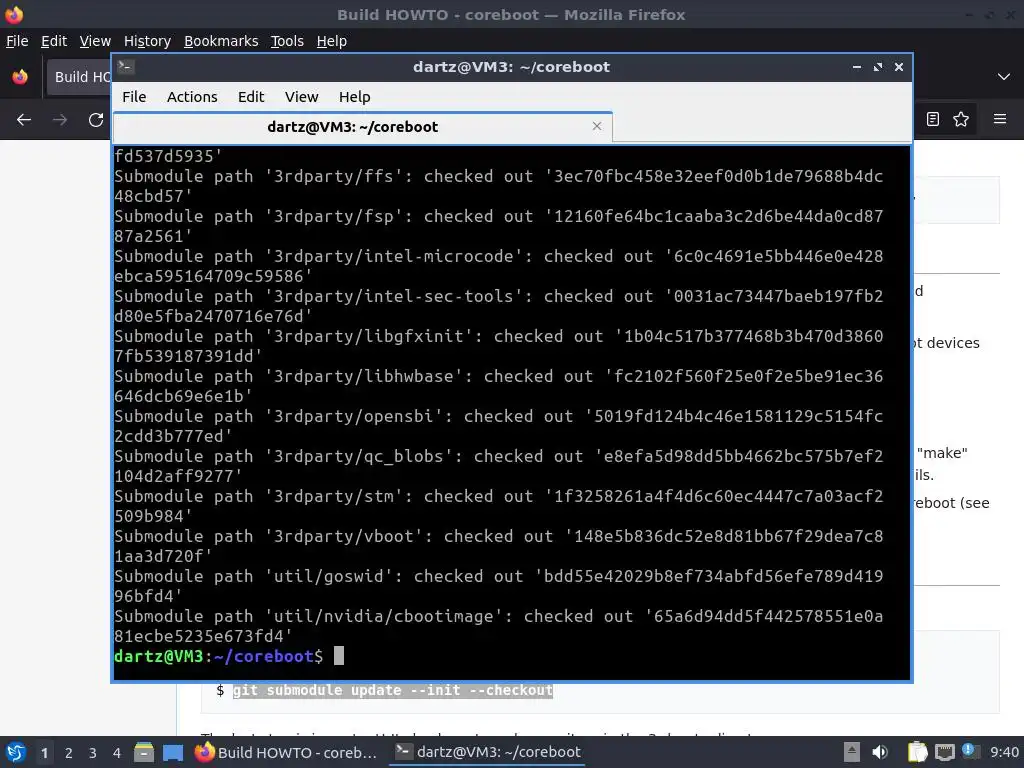The image size is (1024, 768).
Task: Maximize the terminal window
Action: point(878,67)
